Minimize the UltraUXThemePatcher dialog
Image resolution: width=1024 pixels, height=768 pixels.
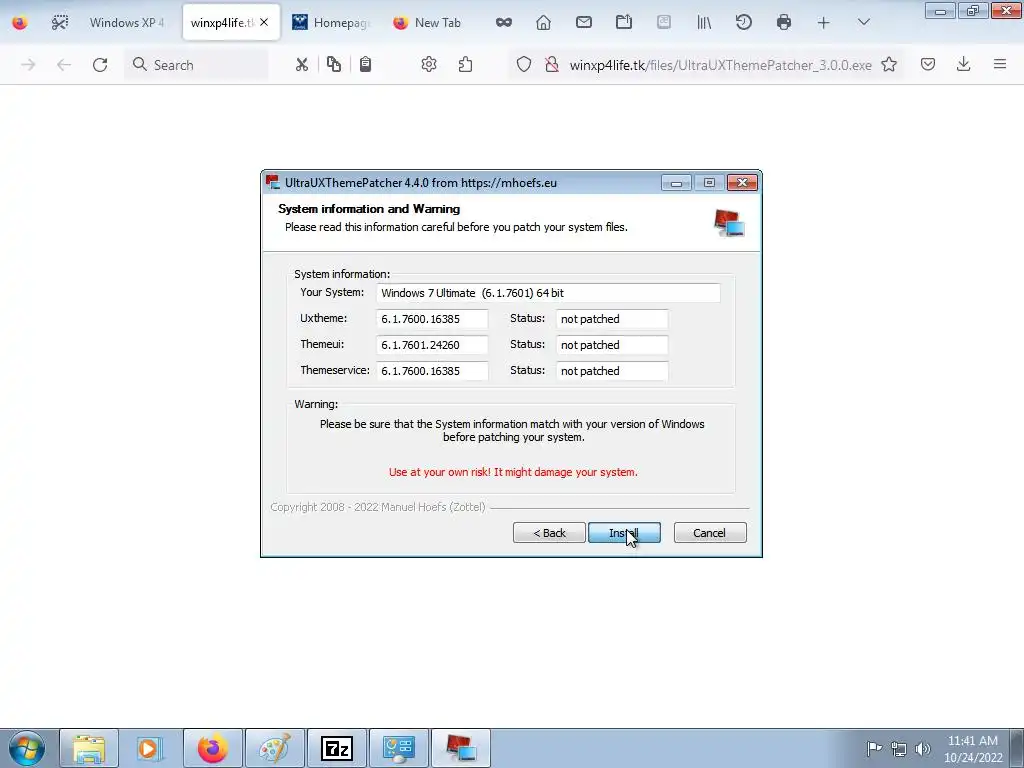point(676,183)
